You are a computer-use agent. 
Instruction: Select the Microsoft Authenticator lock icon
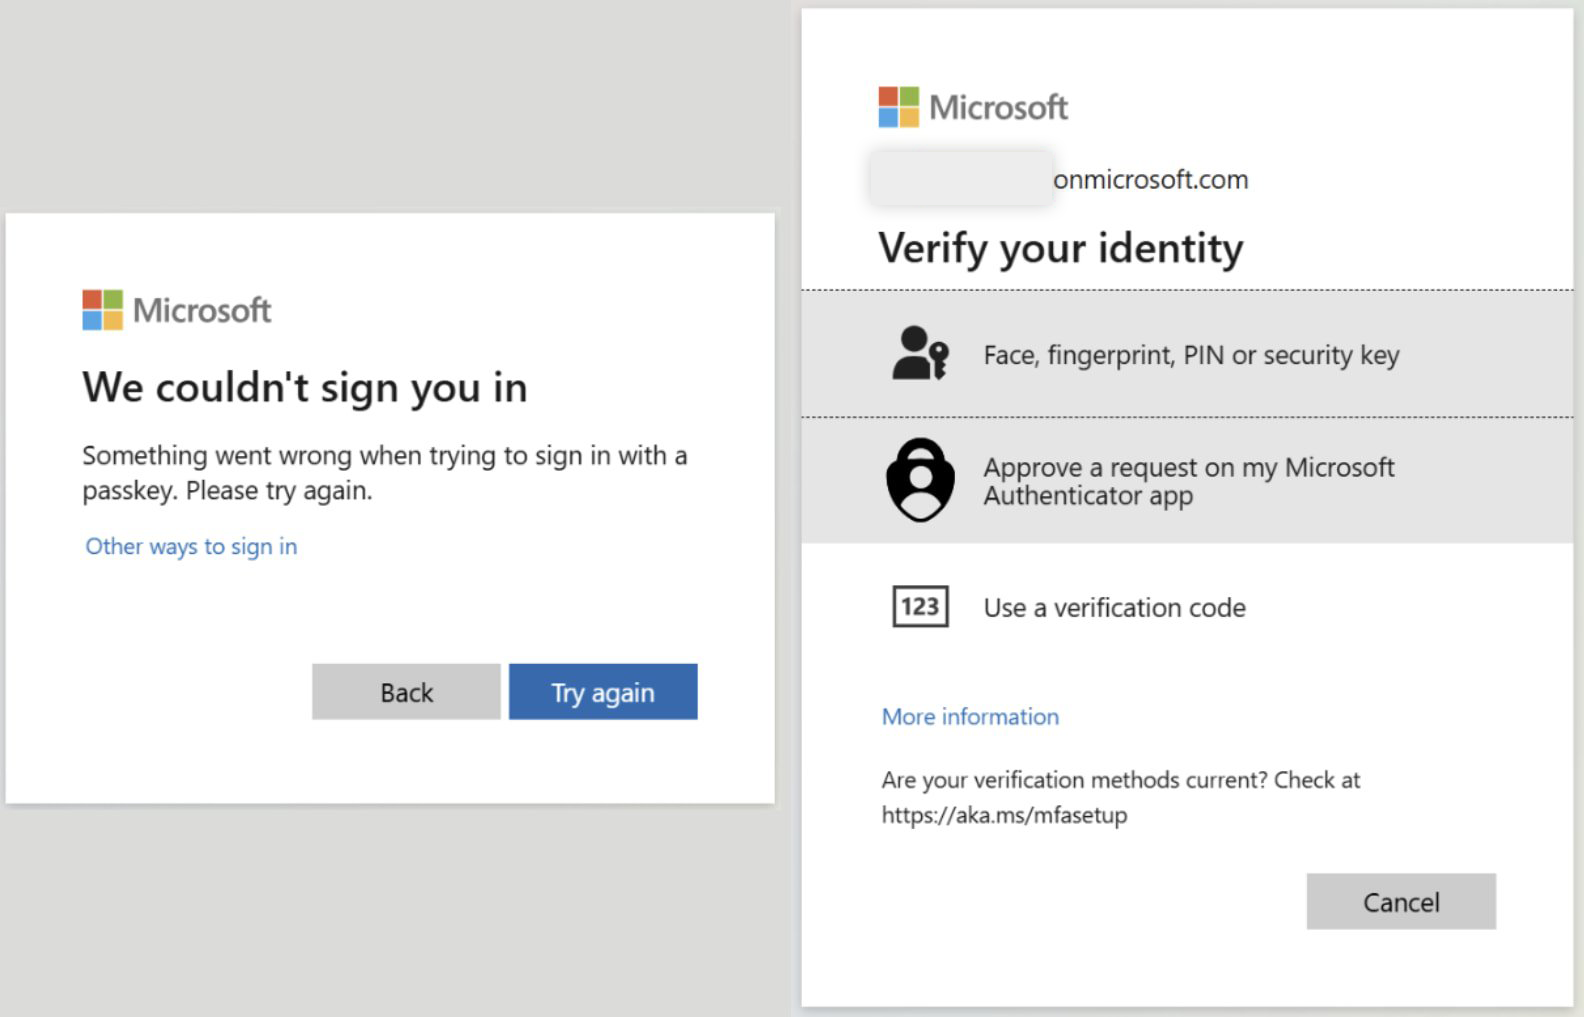(920, 480)
